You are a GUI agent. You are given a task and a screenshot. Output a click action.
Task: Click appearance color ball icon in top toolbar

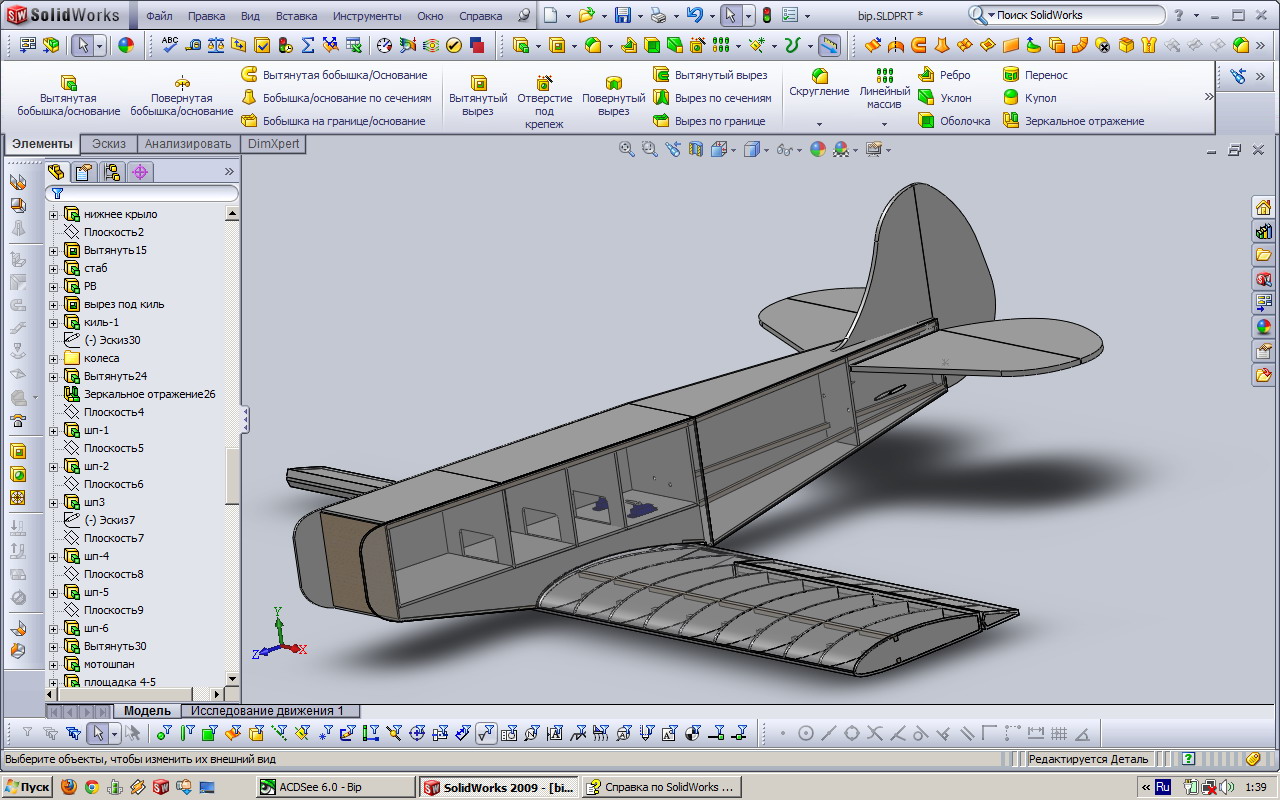click(125, 45)
